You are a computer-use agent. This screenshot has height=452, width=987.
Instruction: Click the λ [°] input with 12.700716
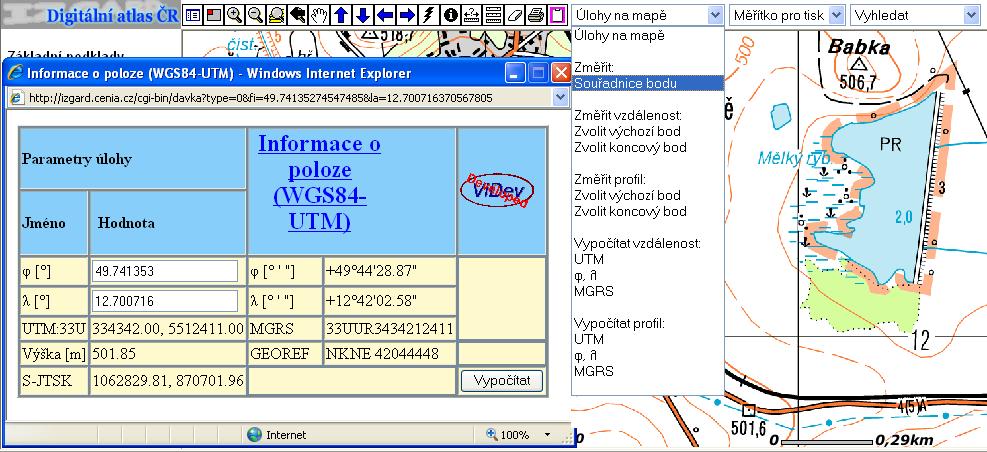[165, 302]
